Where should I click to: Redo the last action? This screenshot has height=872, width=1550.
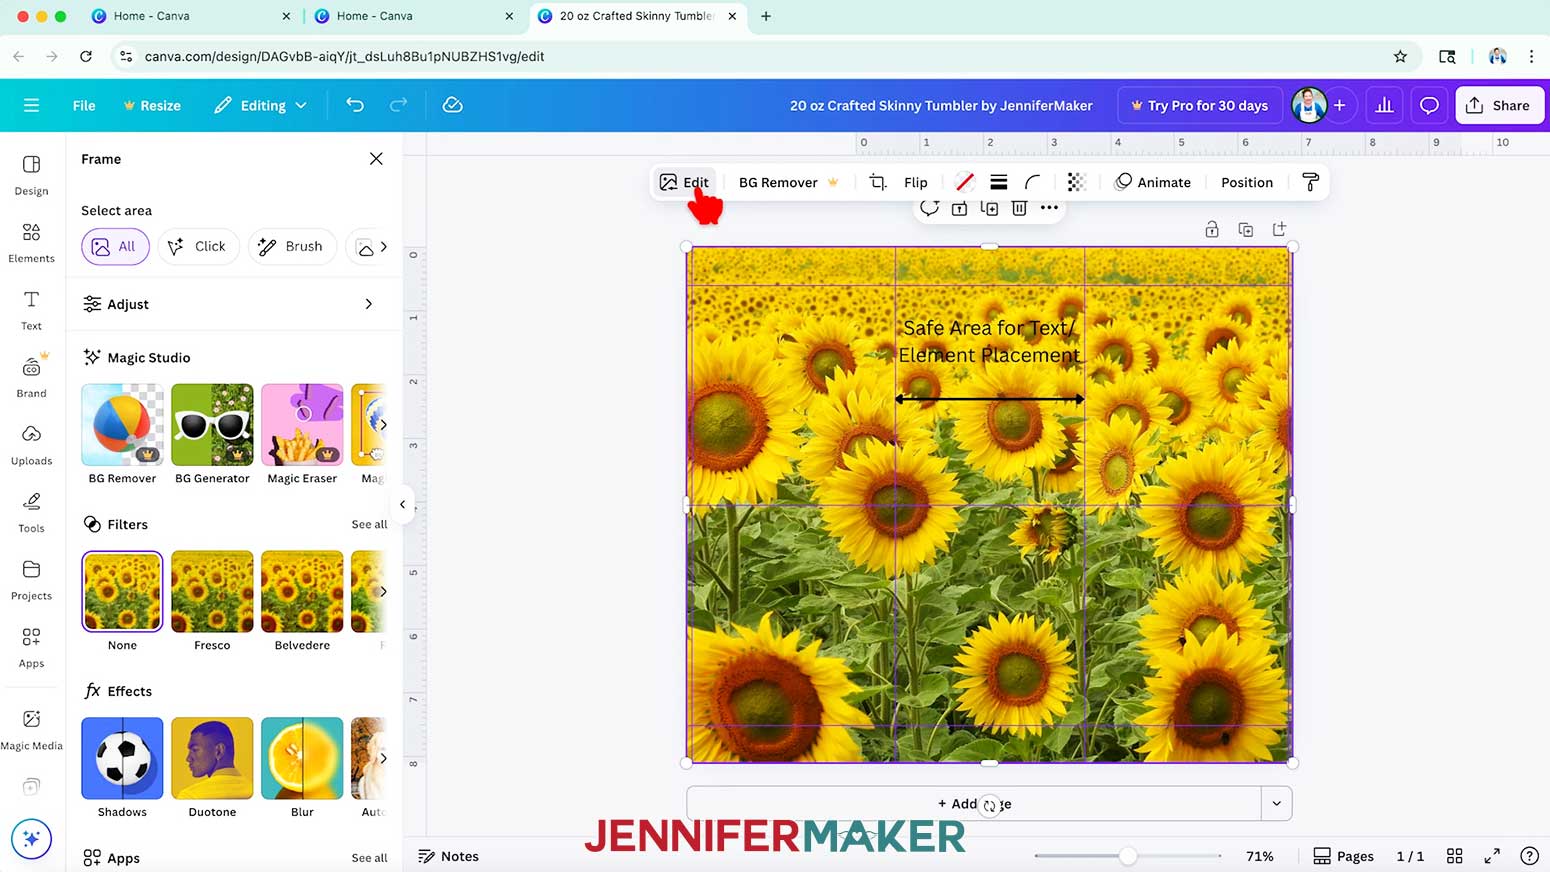click(x=398, y=105)
